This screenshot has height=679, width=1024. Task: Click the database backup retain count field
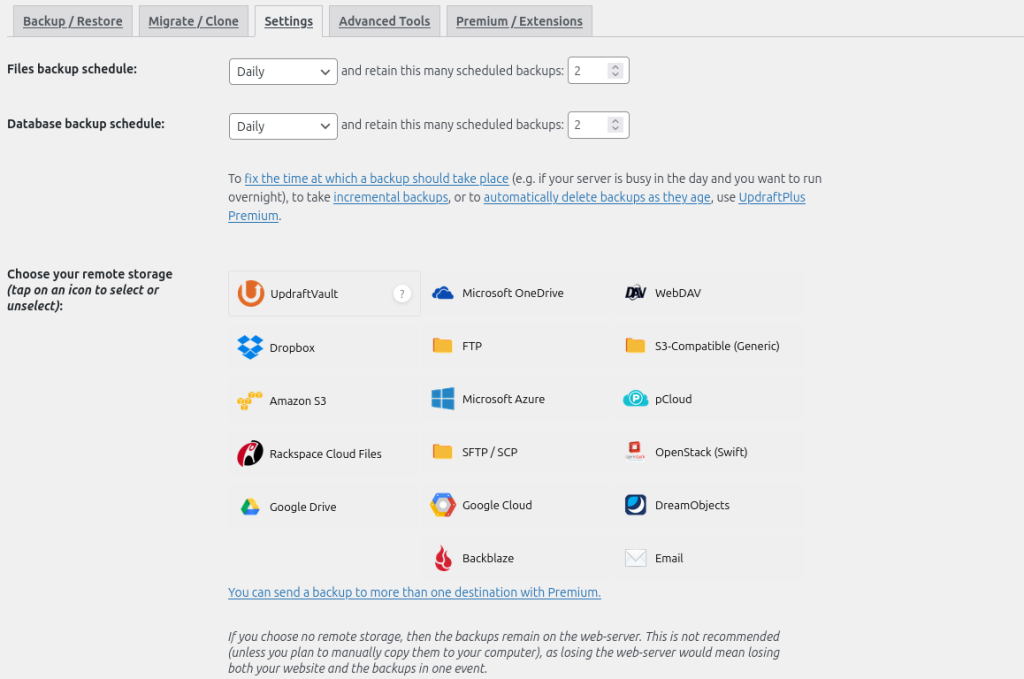tap(590, 126)
